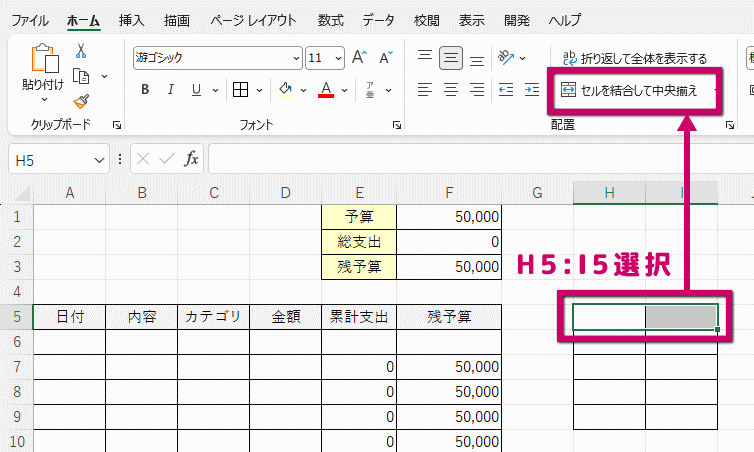Select cell F1 containing 50,000
Image resolution: width=754 pixels, height=452 pixels.
[448, 215]
